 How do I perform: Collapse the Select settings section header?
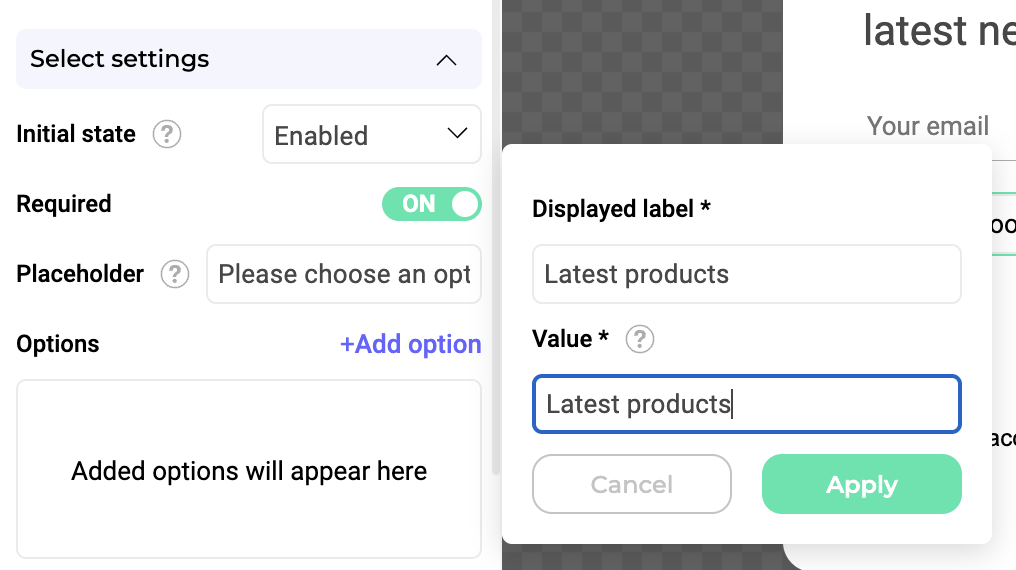(248, 59)
